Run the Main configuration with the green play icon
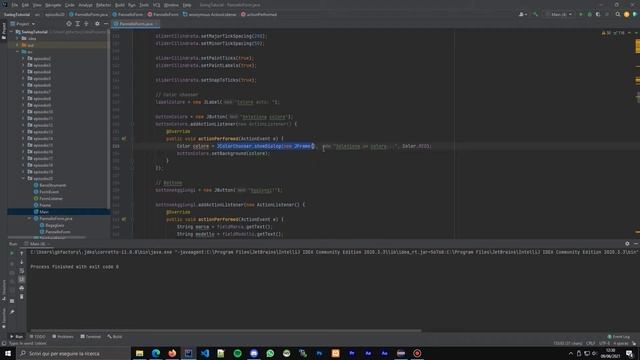Viewport: 640px width, 360px height. click(x=581, y=14)
